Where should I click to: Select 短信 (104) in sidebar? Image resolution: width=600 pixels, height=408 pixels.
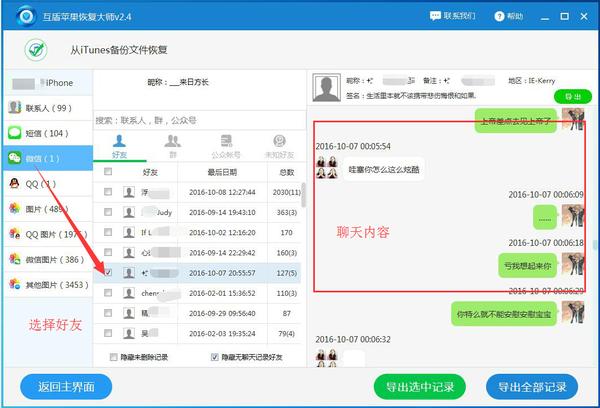(48, 133)
